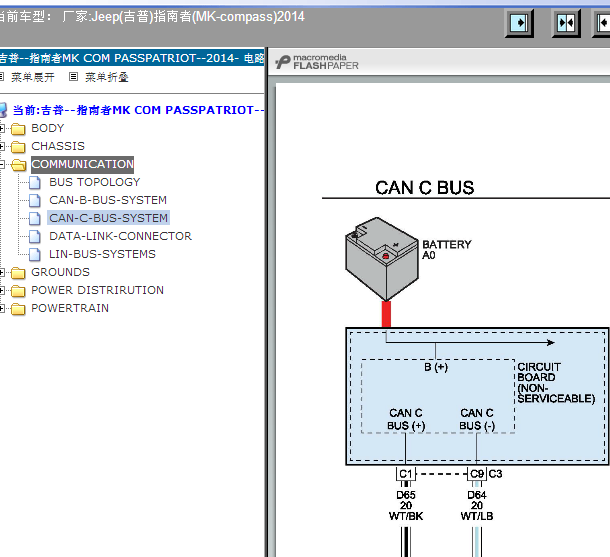This screenshot has height=557, width=610.
Task: Expand the POWER DISTRIRUTION folder plus sign
Action: click(2, 290)
